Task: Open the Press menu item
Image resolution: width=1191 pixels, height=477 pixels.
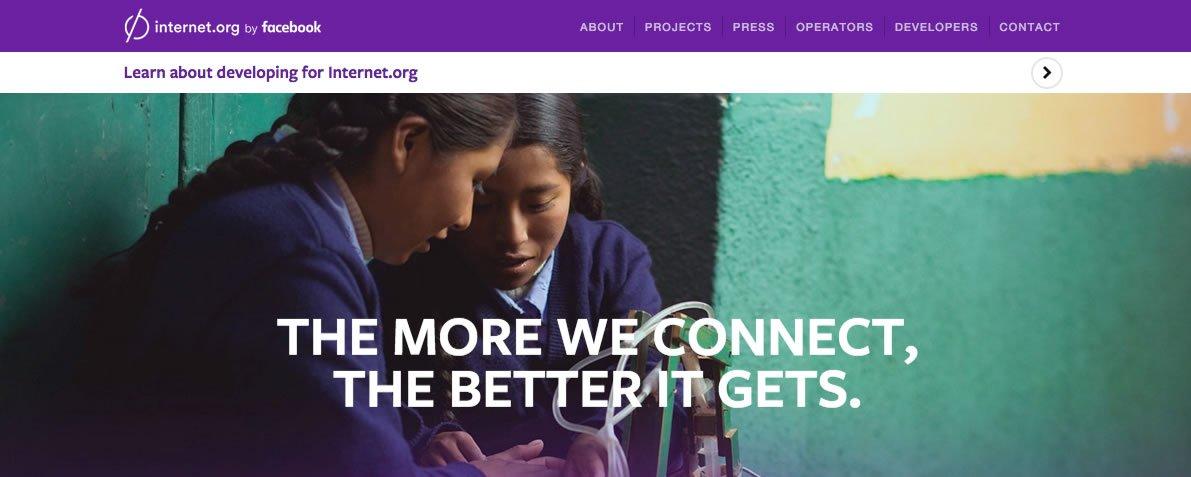Action: point(753,27)
